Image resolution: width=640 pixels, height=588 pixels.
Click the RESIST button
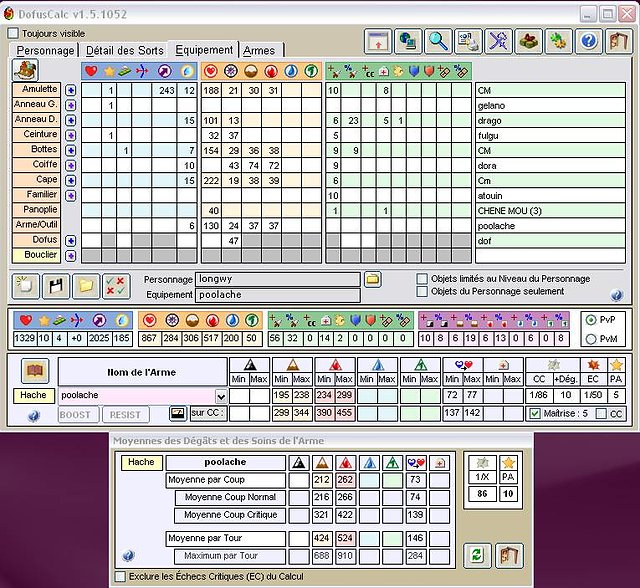[125, 415]
